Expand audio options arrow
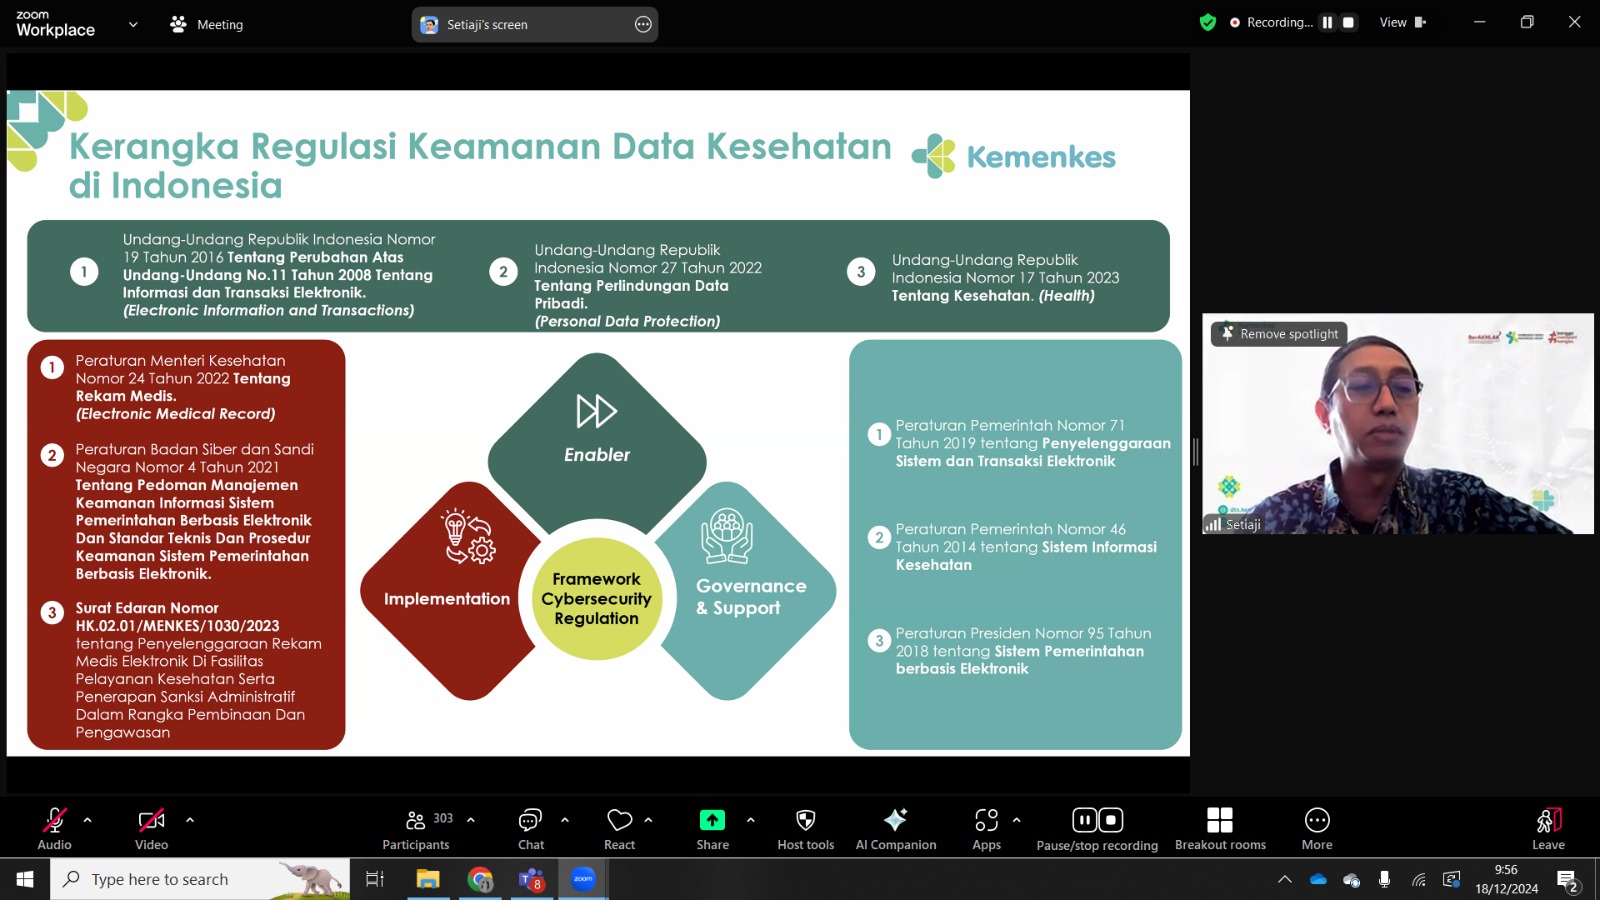 [87, 820]
